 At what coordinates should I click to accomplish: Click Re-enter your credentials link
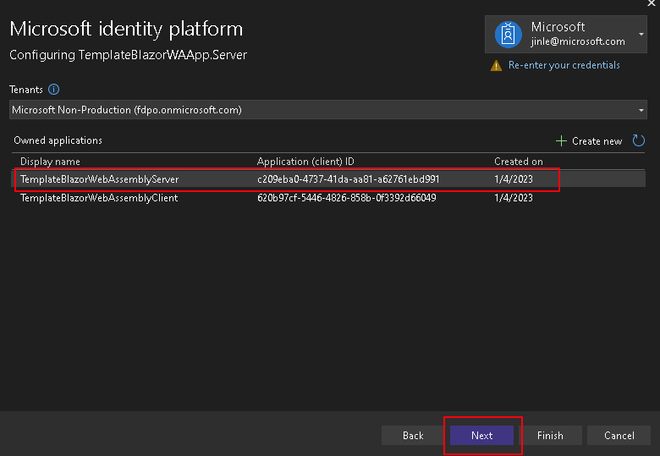pyautogui.click(x=564, y=65)
